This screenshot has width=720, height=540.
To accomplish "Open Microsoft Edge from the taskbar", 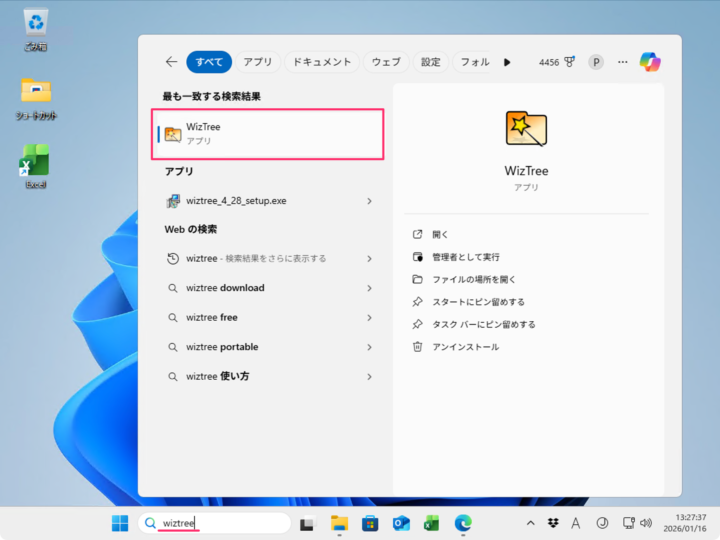I will coord(463,523).
